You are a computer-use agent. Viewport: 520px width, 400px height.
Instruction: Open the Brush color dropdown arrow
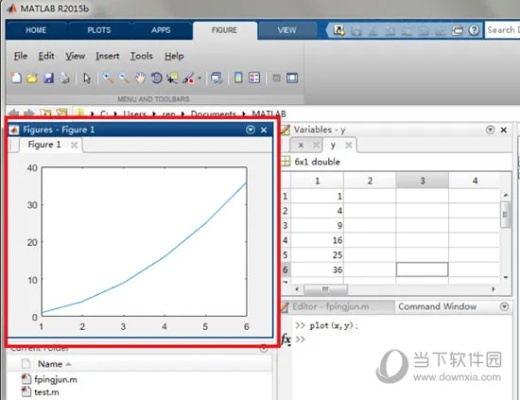[200, 78]
